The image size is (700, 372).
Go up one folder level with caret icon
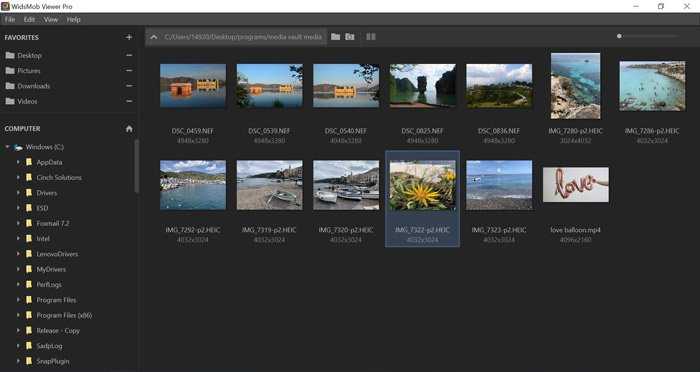tap(154, 37)
